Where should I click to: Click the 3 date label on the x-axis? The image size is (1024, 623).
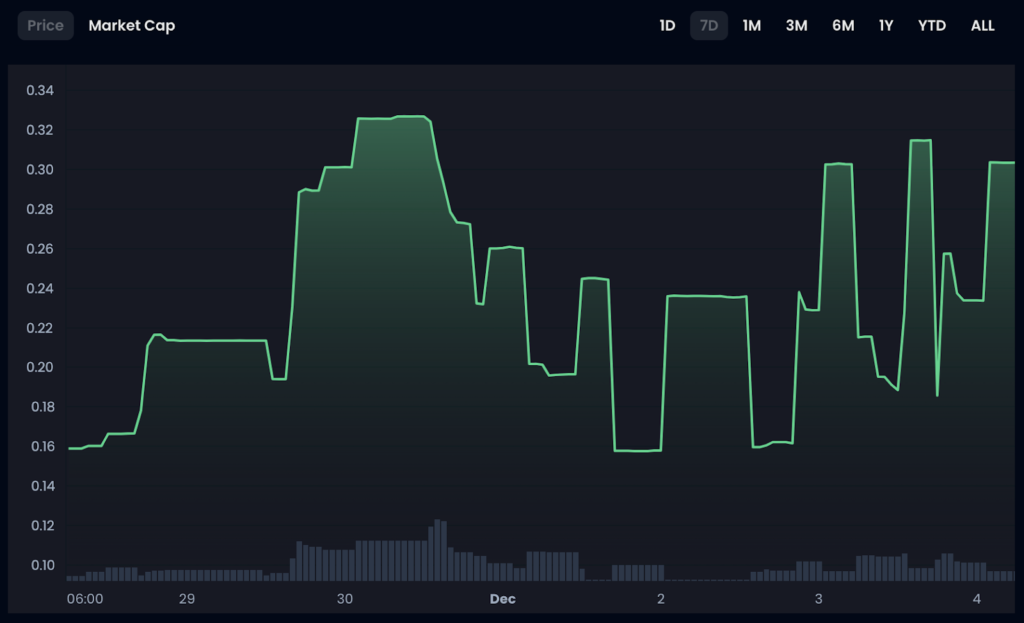click(x=819, y=599)
